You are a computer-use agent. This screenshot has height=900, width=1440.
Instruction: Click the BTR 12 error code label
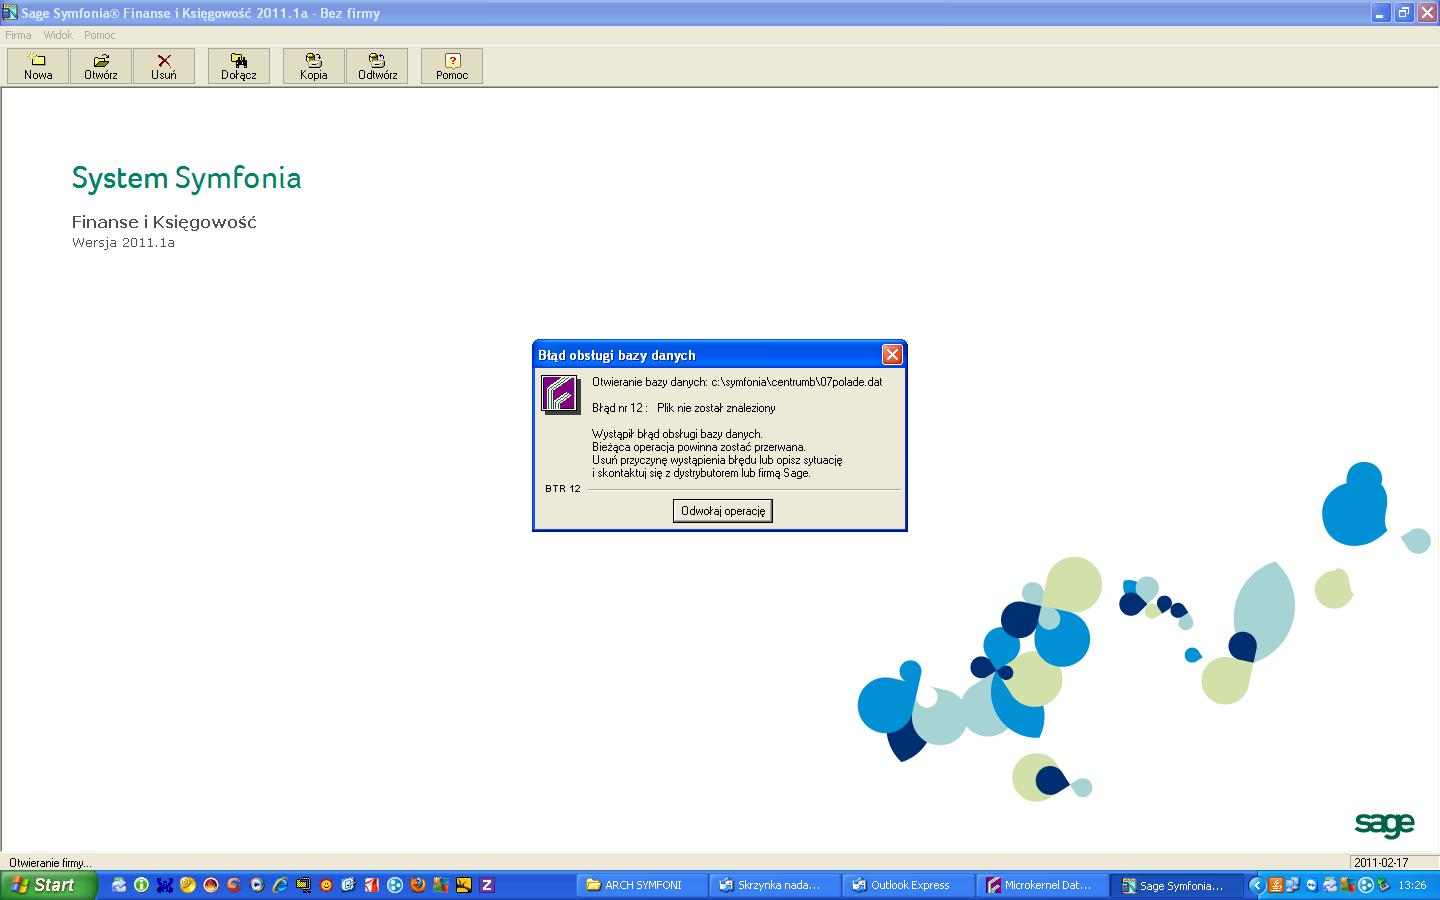point(563,489)
